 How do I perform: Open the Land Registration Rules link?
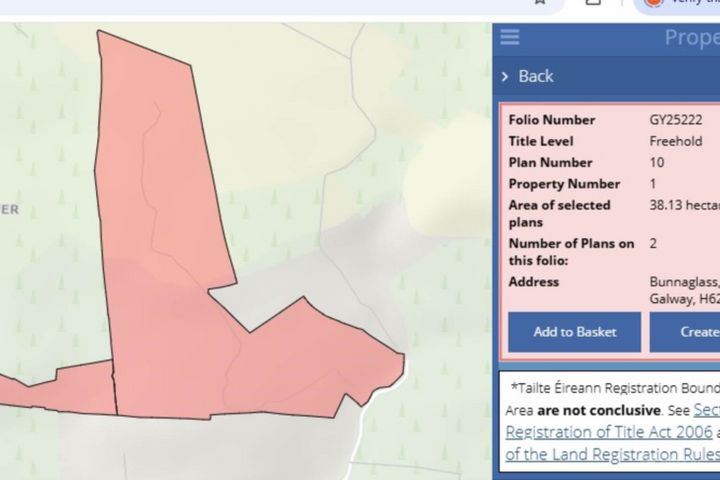613,454
